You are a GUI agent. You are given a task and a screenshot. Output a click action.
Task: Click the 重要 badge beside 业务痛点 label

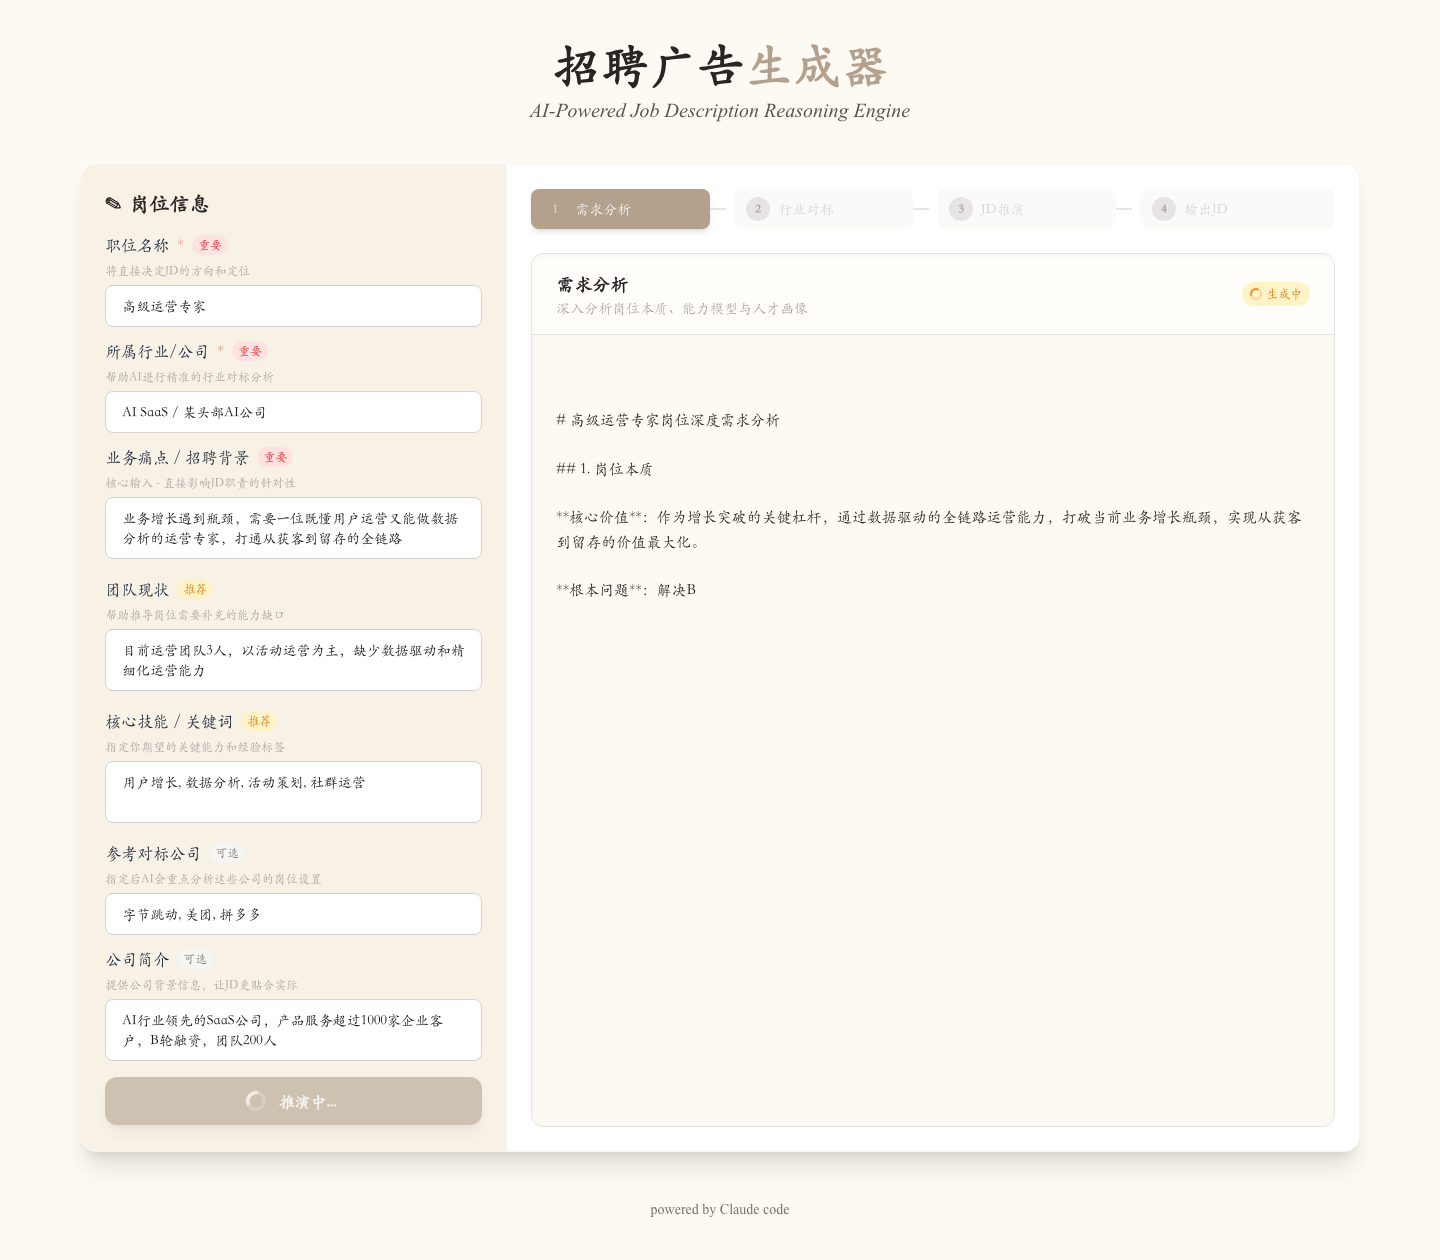(276, 458)
